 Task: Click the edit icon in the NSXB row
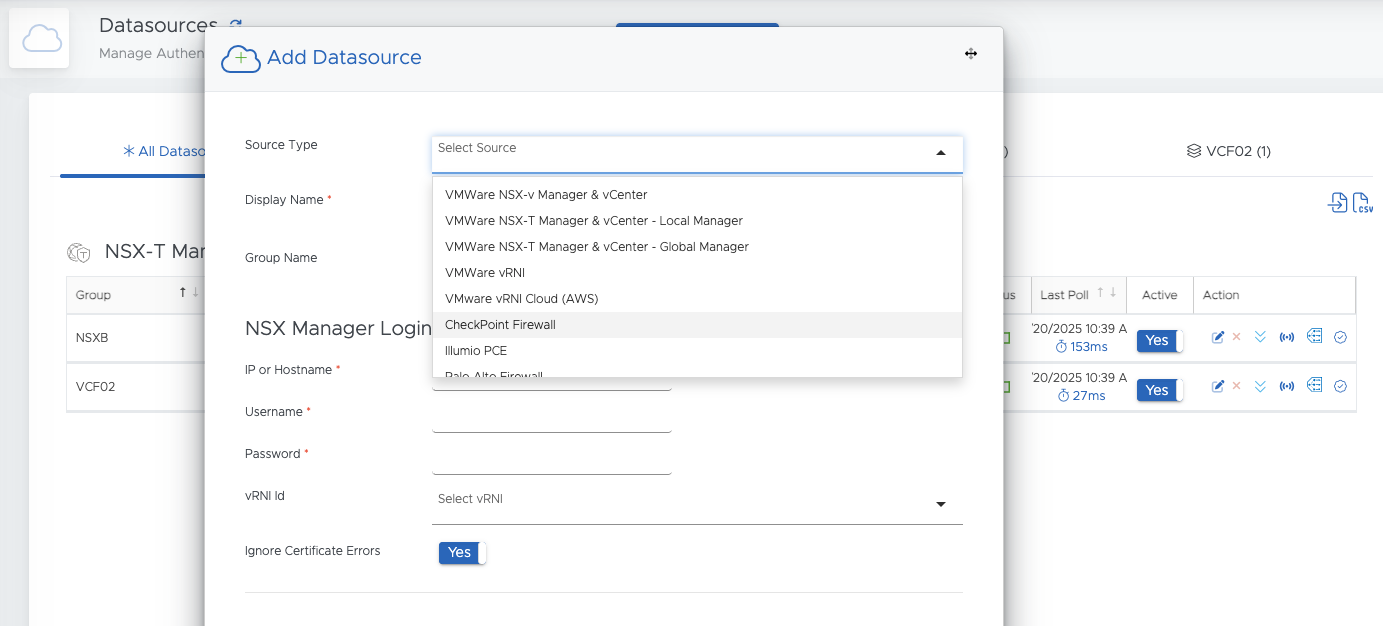tap(1217, 338)
